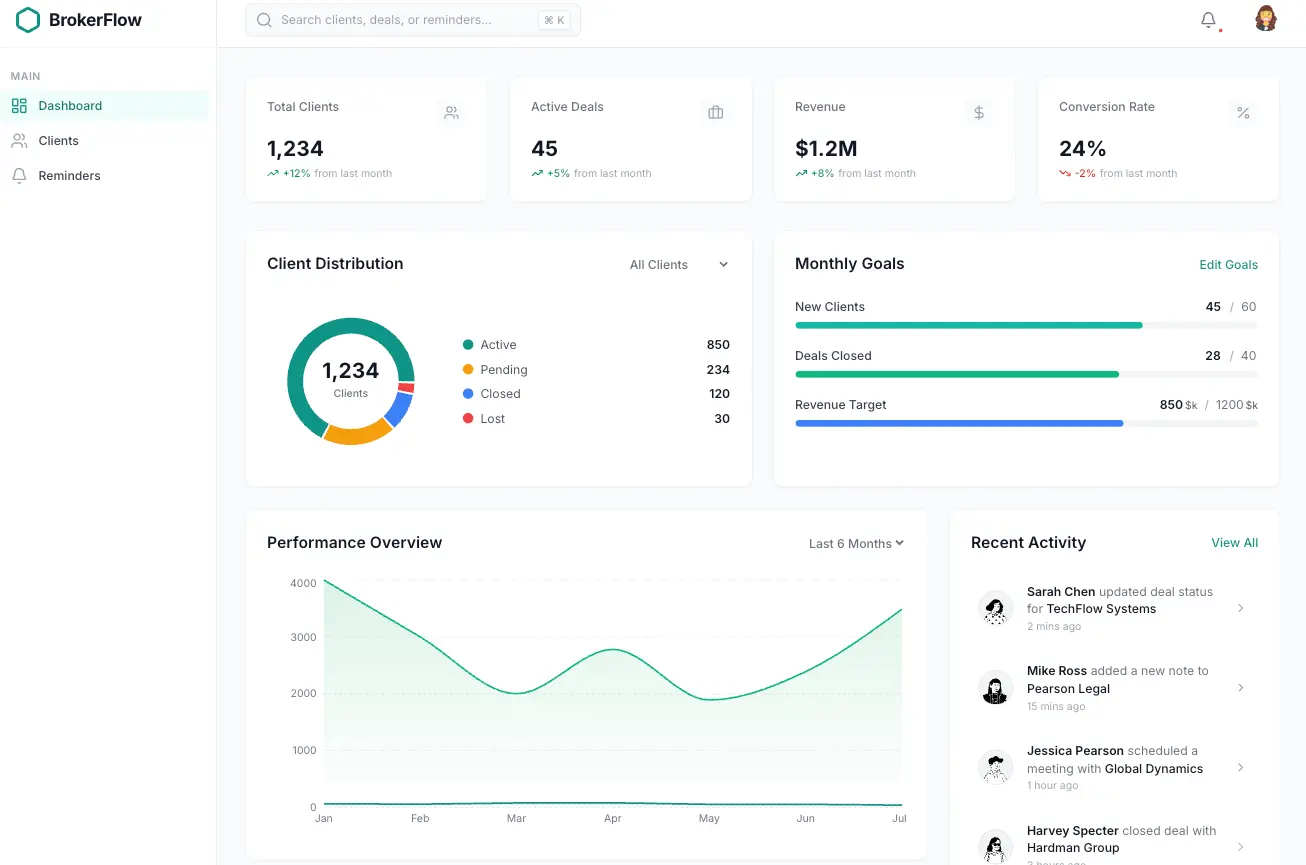
Task: Open the notifications bell icon
Action: pos(1208,20)
